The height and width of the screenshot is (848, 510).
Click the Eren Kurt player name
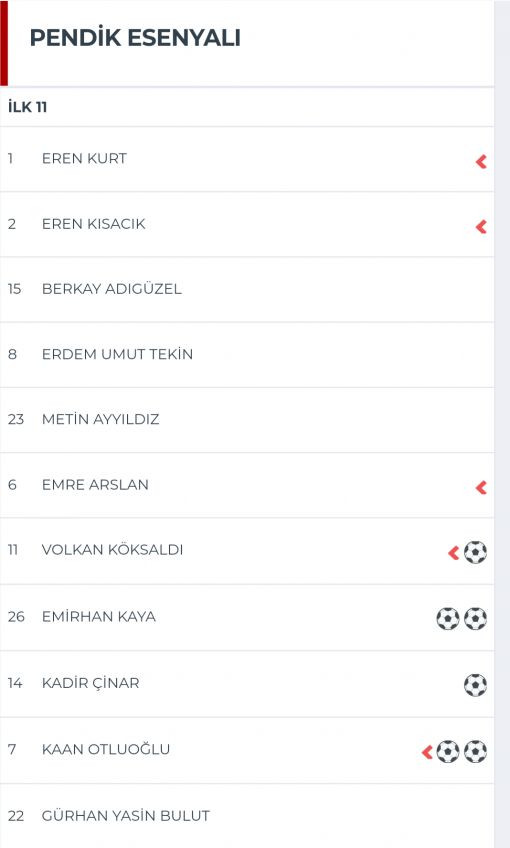pyautogui.click(x=84, y=158)
